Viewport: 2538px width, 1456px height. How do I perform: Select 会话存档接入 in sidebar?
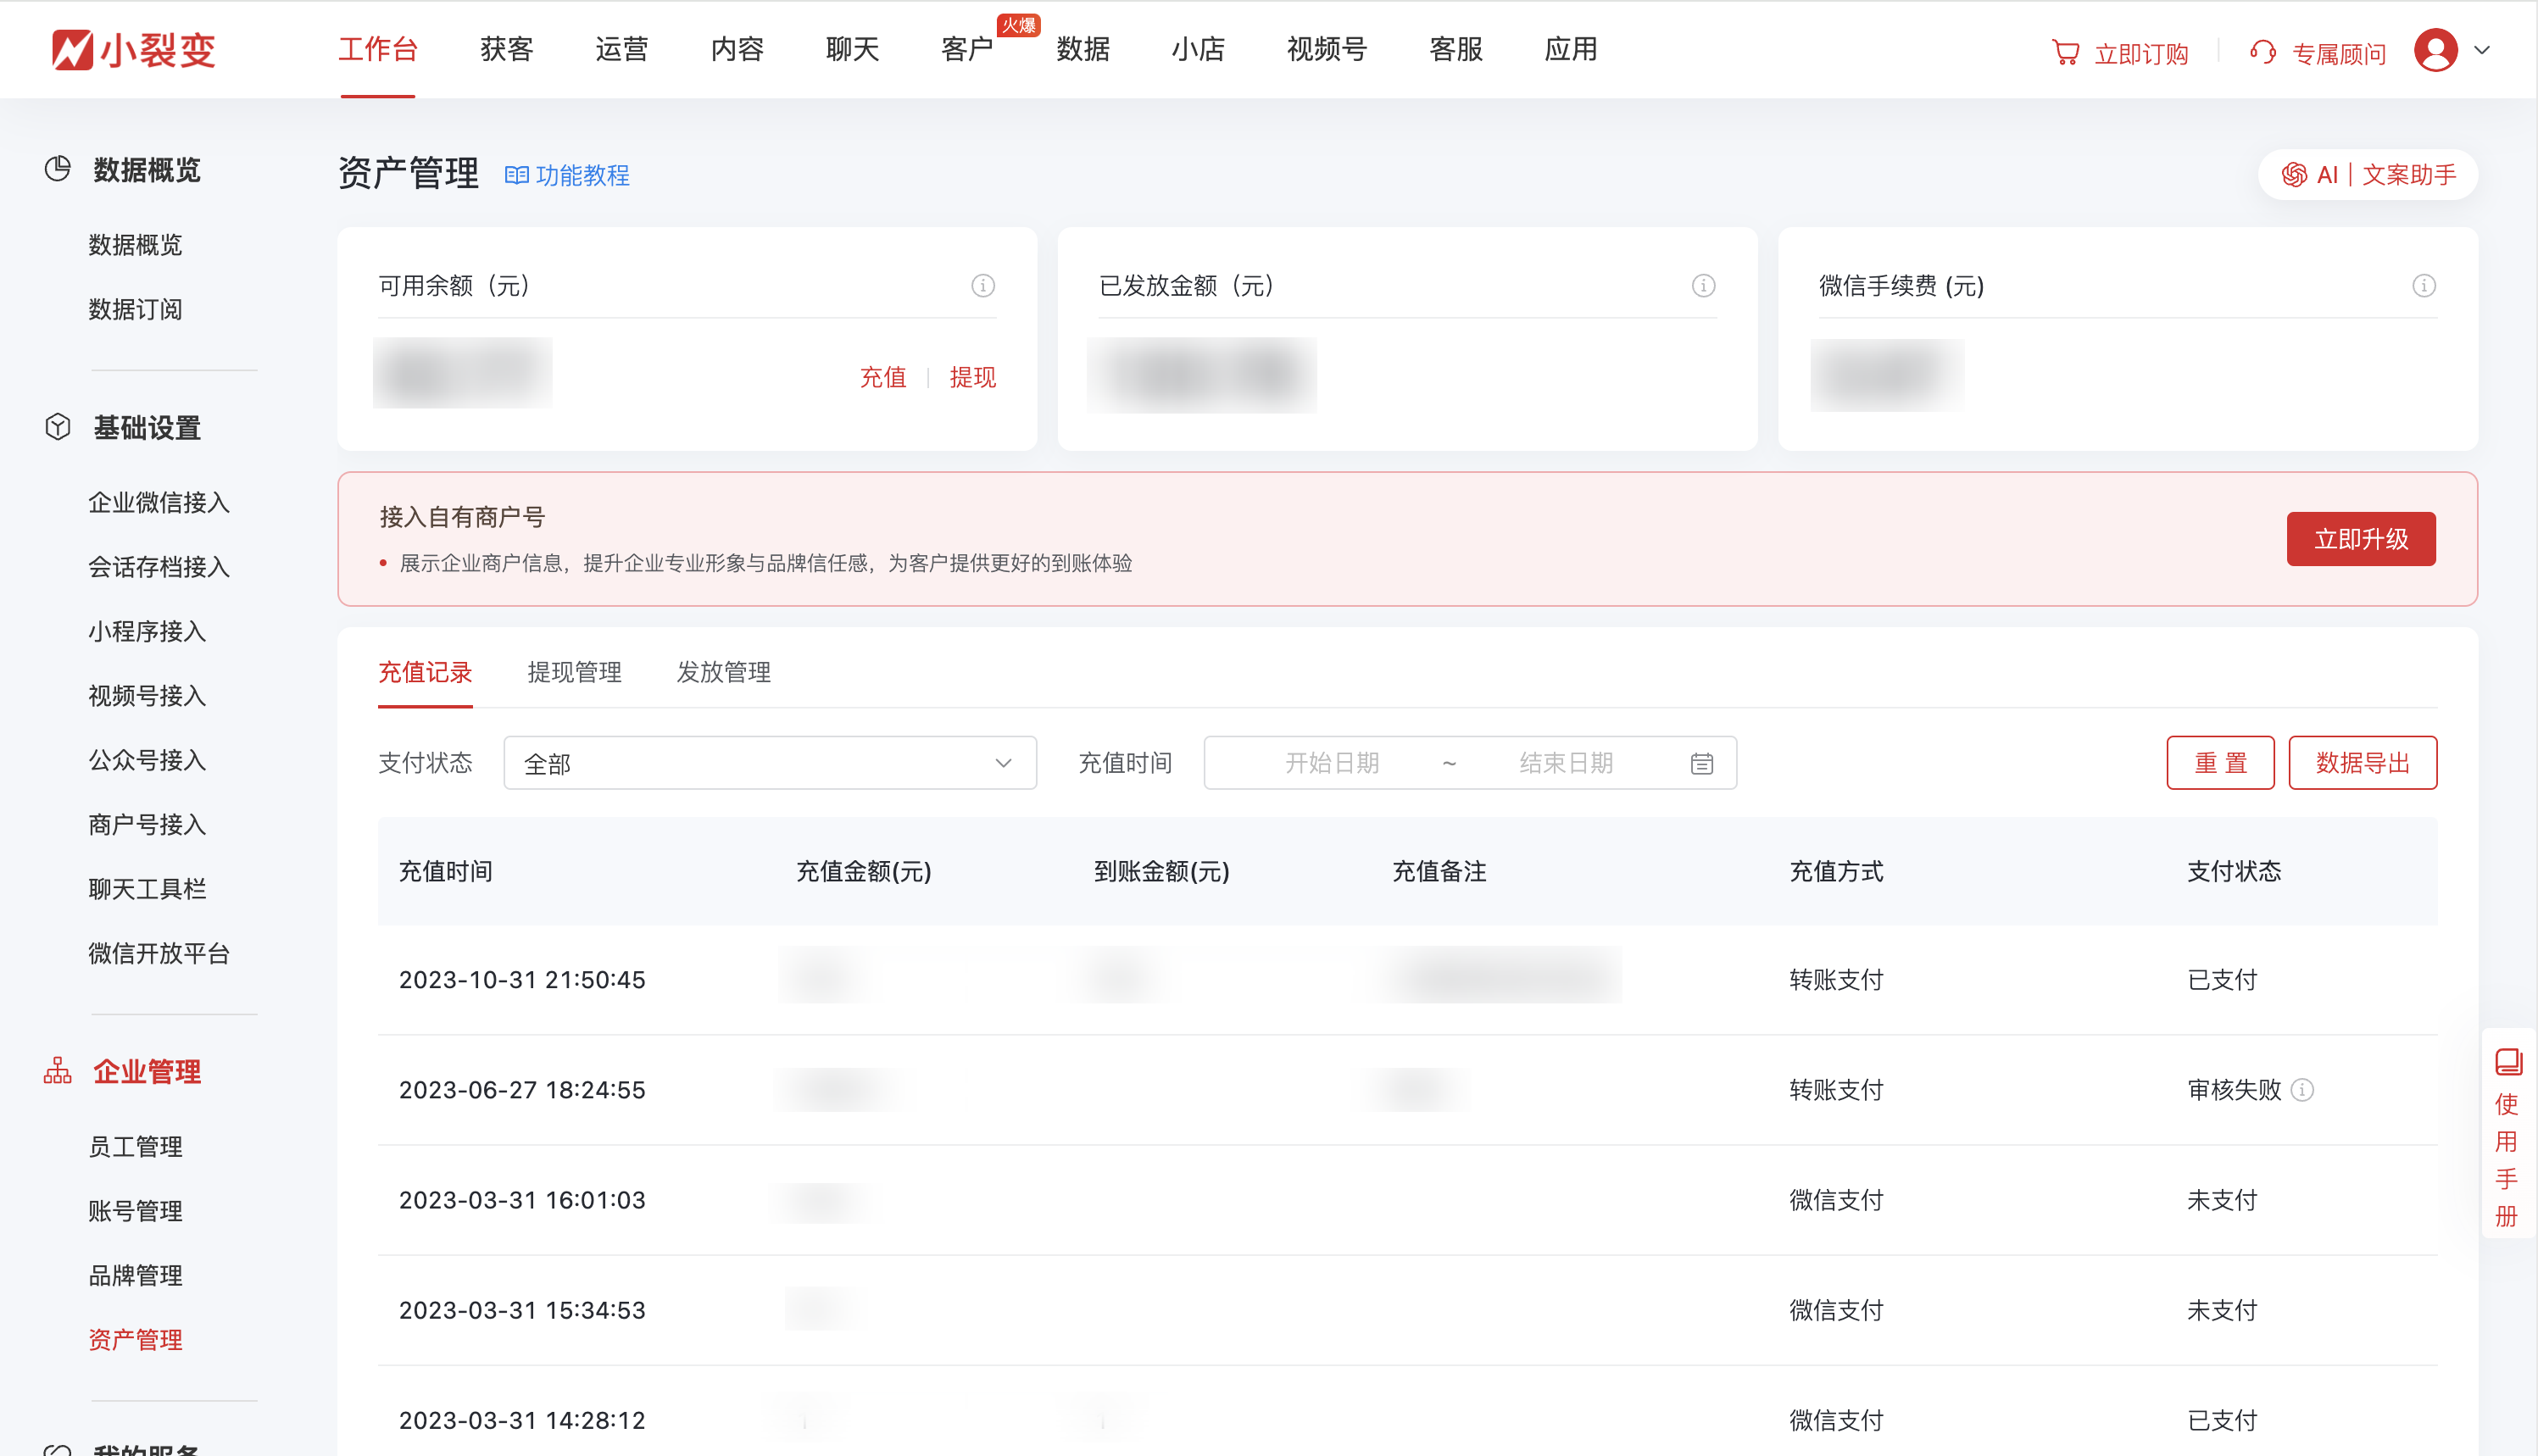pos(159,567)
